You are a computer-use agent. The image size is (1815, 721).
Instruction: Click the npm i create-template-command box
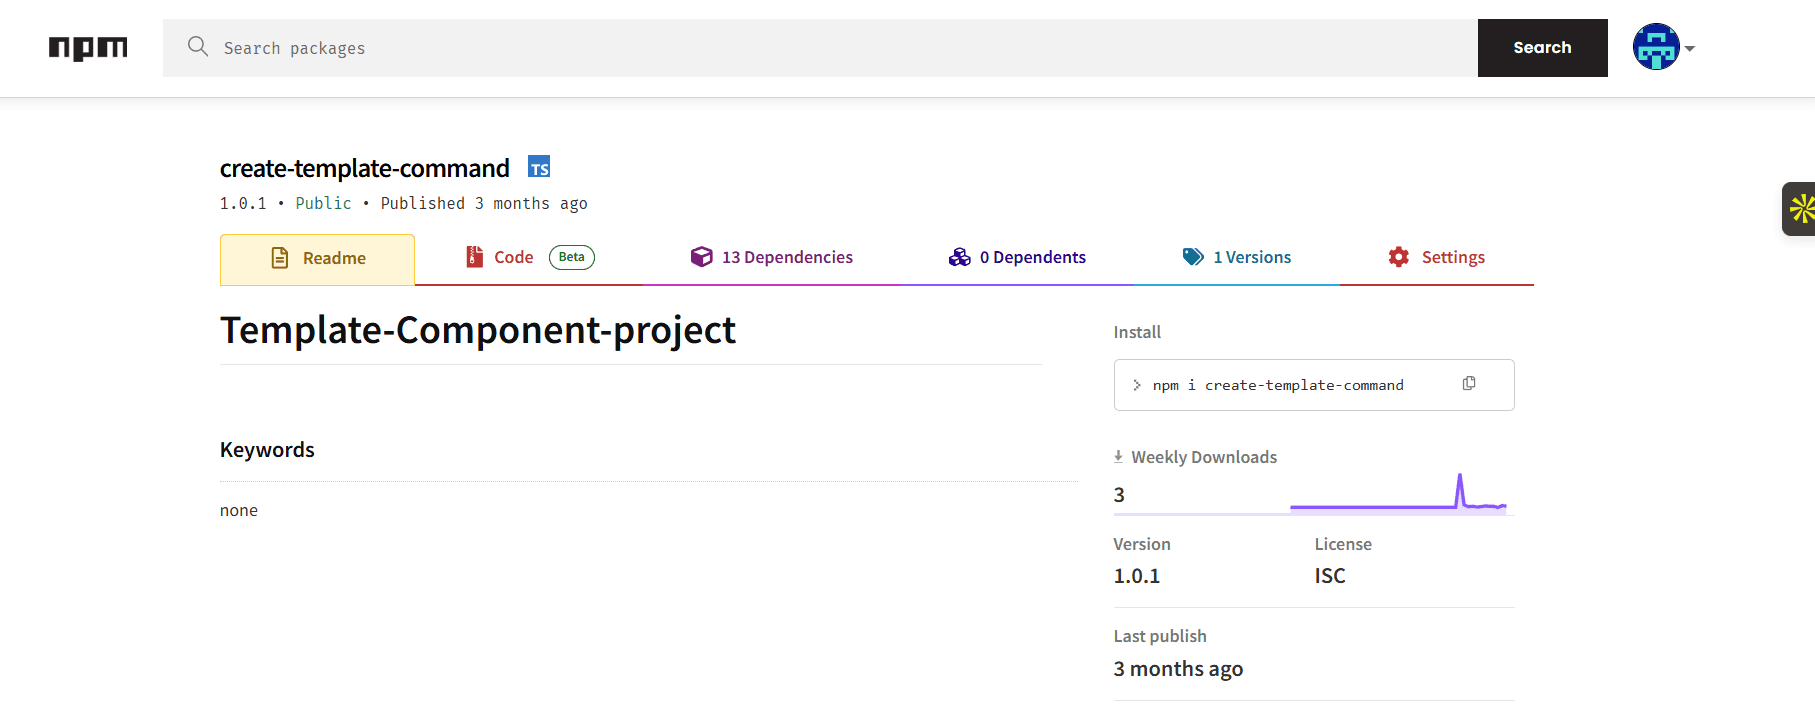(1314, 385)
